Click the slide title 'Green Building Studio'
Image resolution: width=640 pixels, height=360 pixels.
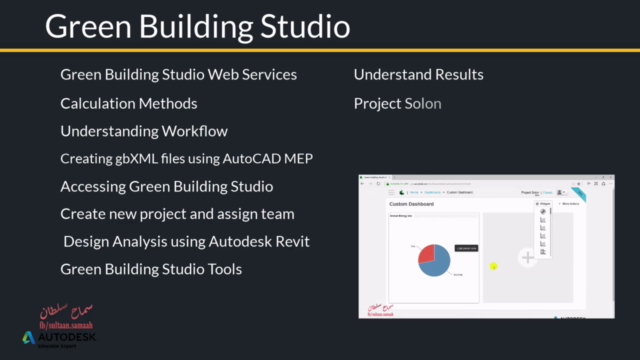tap(198, 26)
